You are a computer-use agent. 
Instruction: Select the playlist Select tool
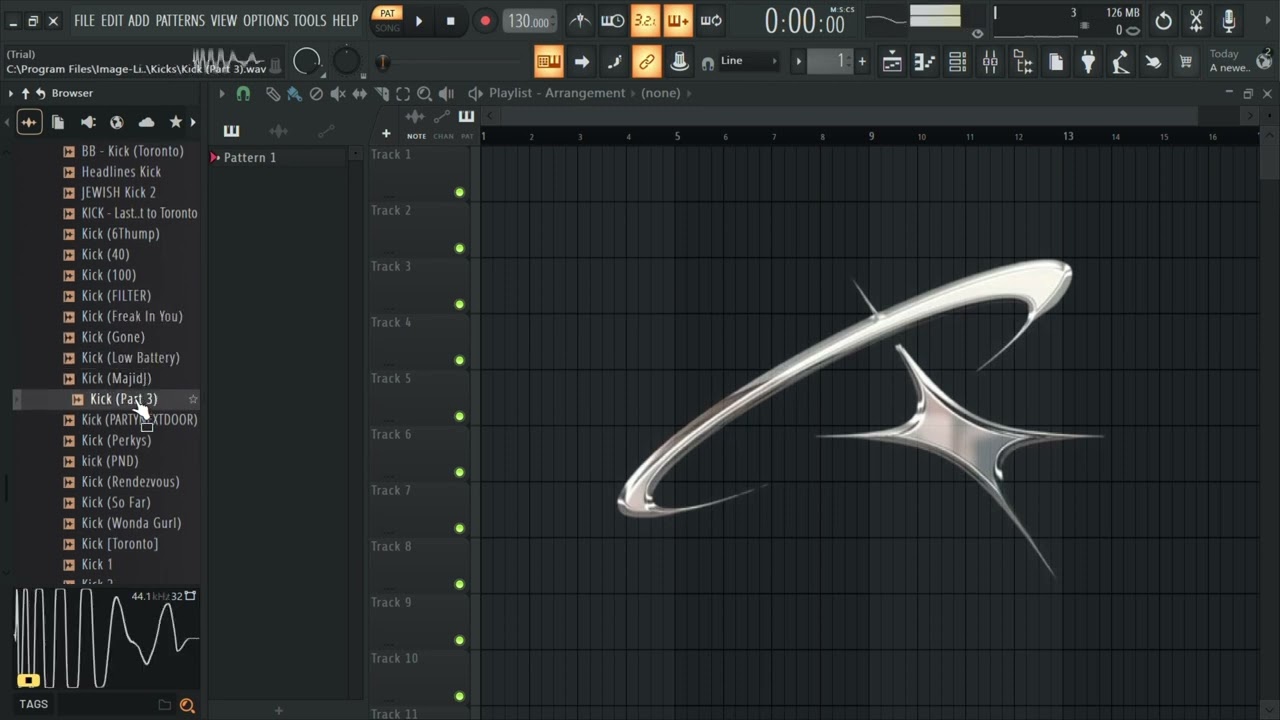tap(403, 93)
